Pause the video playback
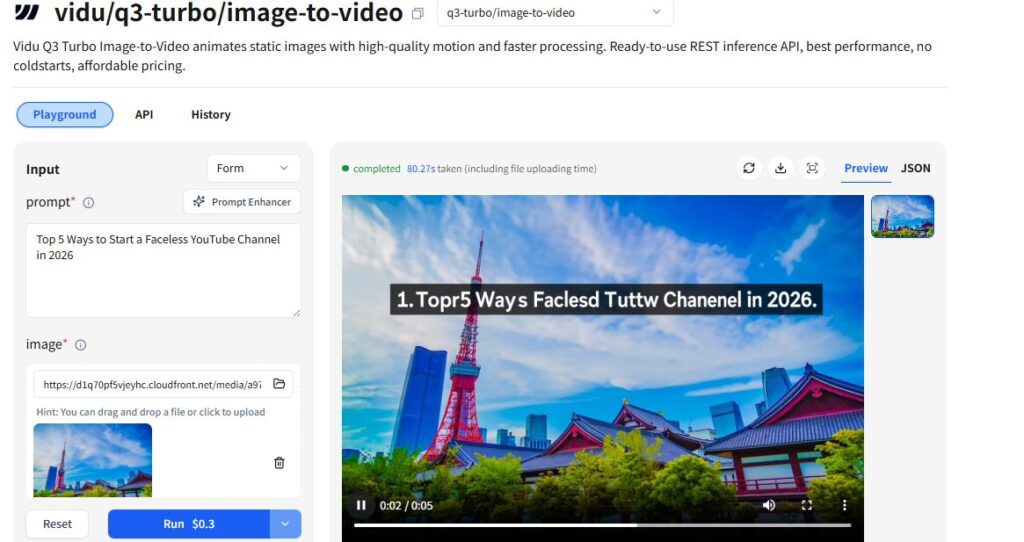Viewport: 1024px width, 542px height. coord(361,506)
